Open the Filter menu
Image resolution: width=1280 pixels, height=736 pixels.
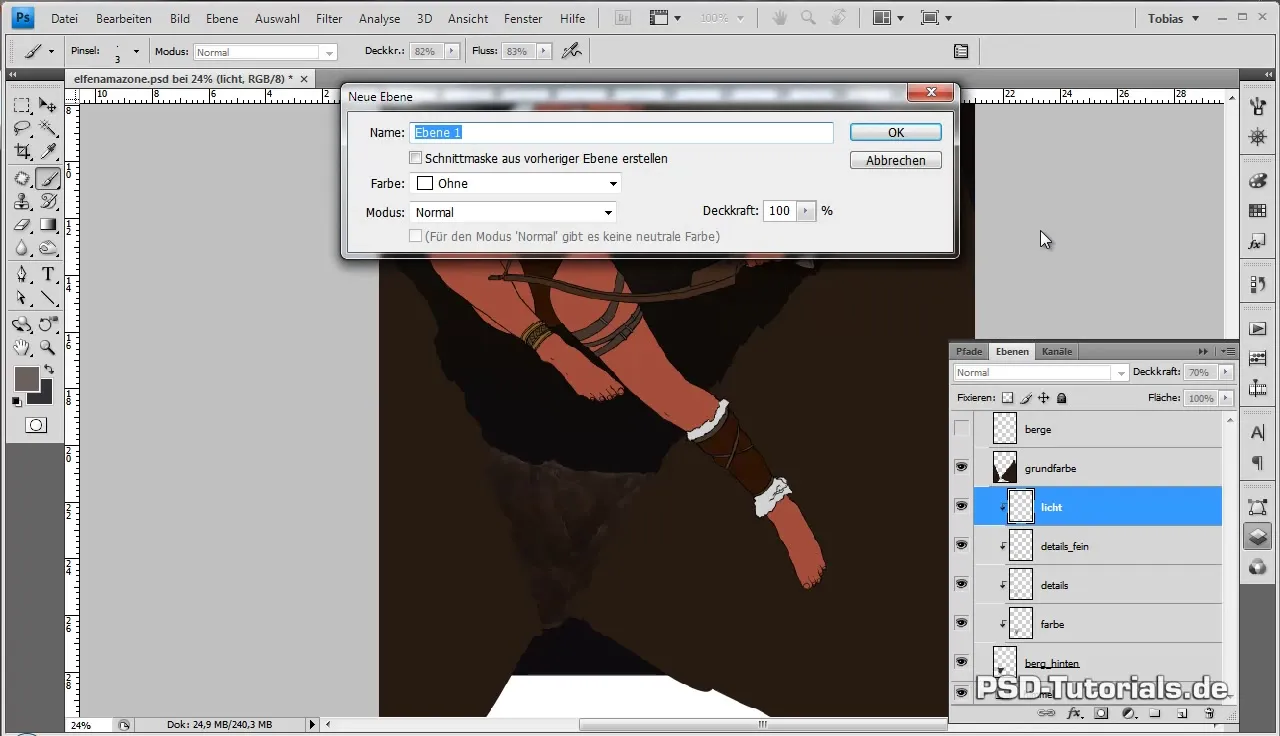coord(329,18)
